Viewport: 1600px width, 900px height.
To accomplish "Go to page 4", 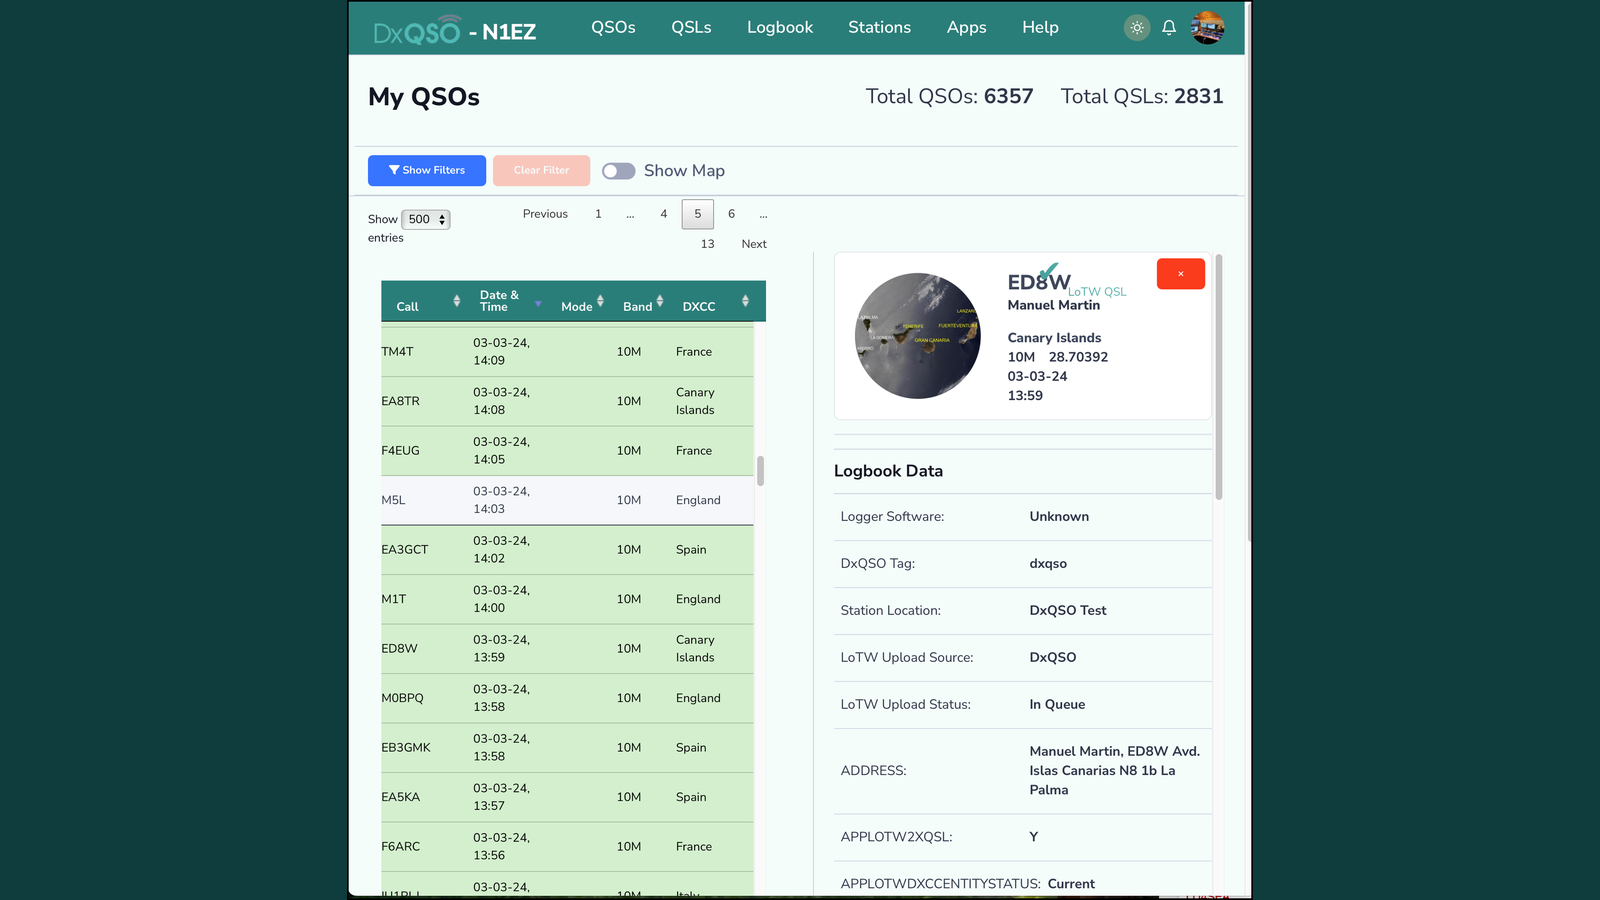I will (x=663, y=214).
